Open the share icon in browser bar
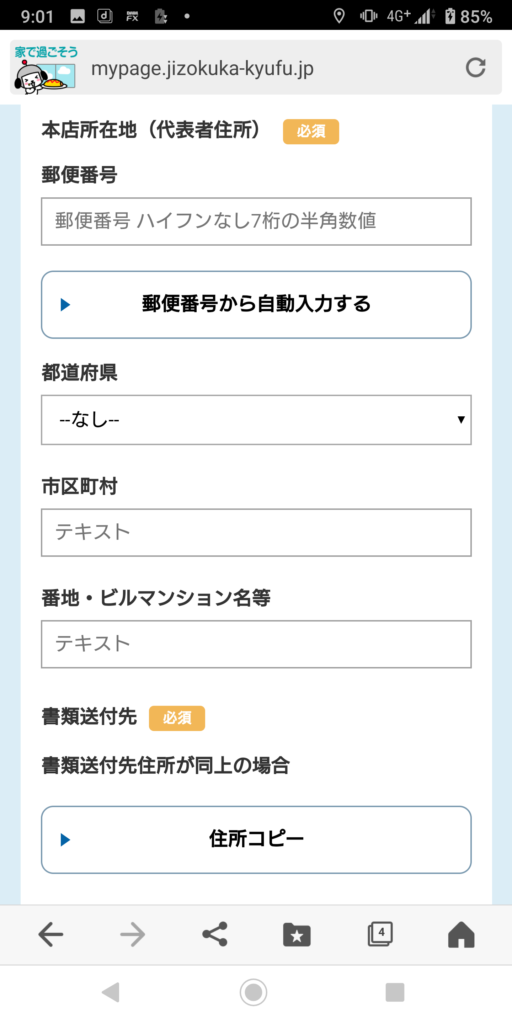The image size is (512, 1024). (x=215, y=935)
